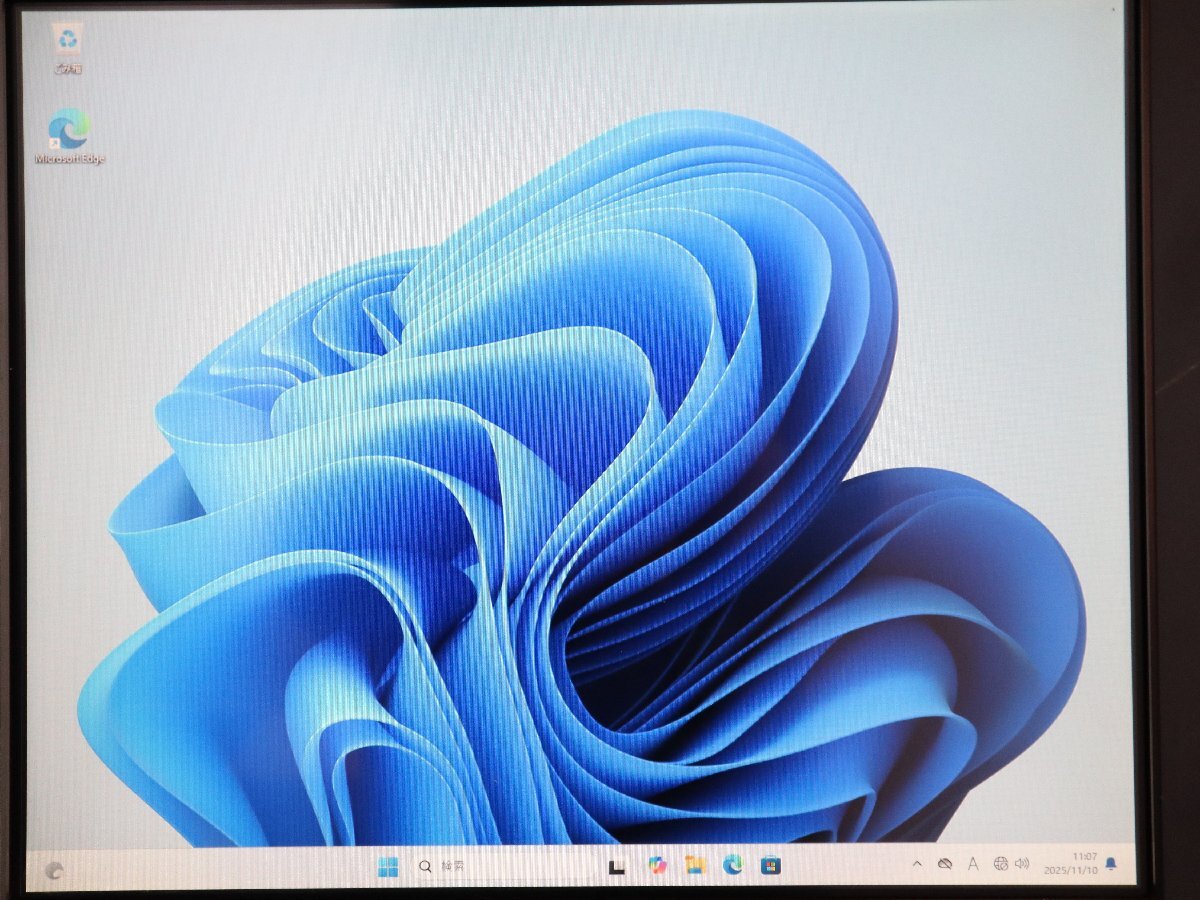Open the Recycle Bin desktop icon
This screenshot has width=1200, height=900.
pos(68,50)
